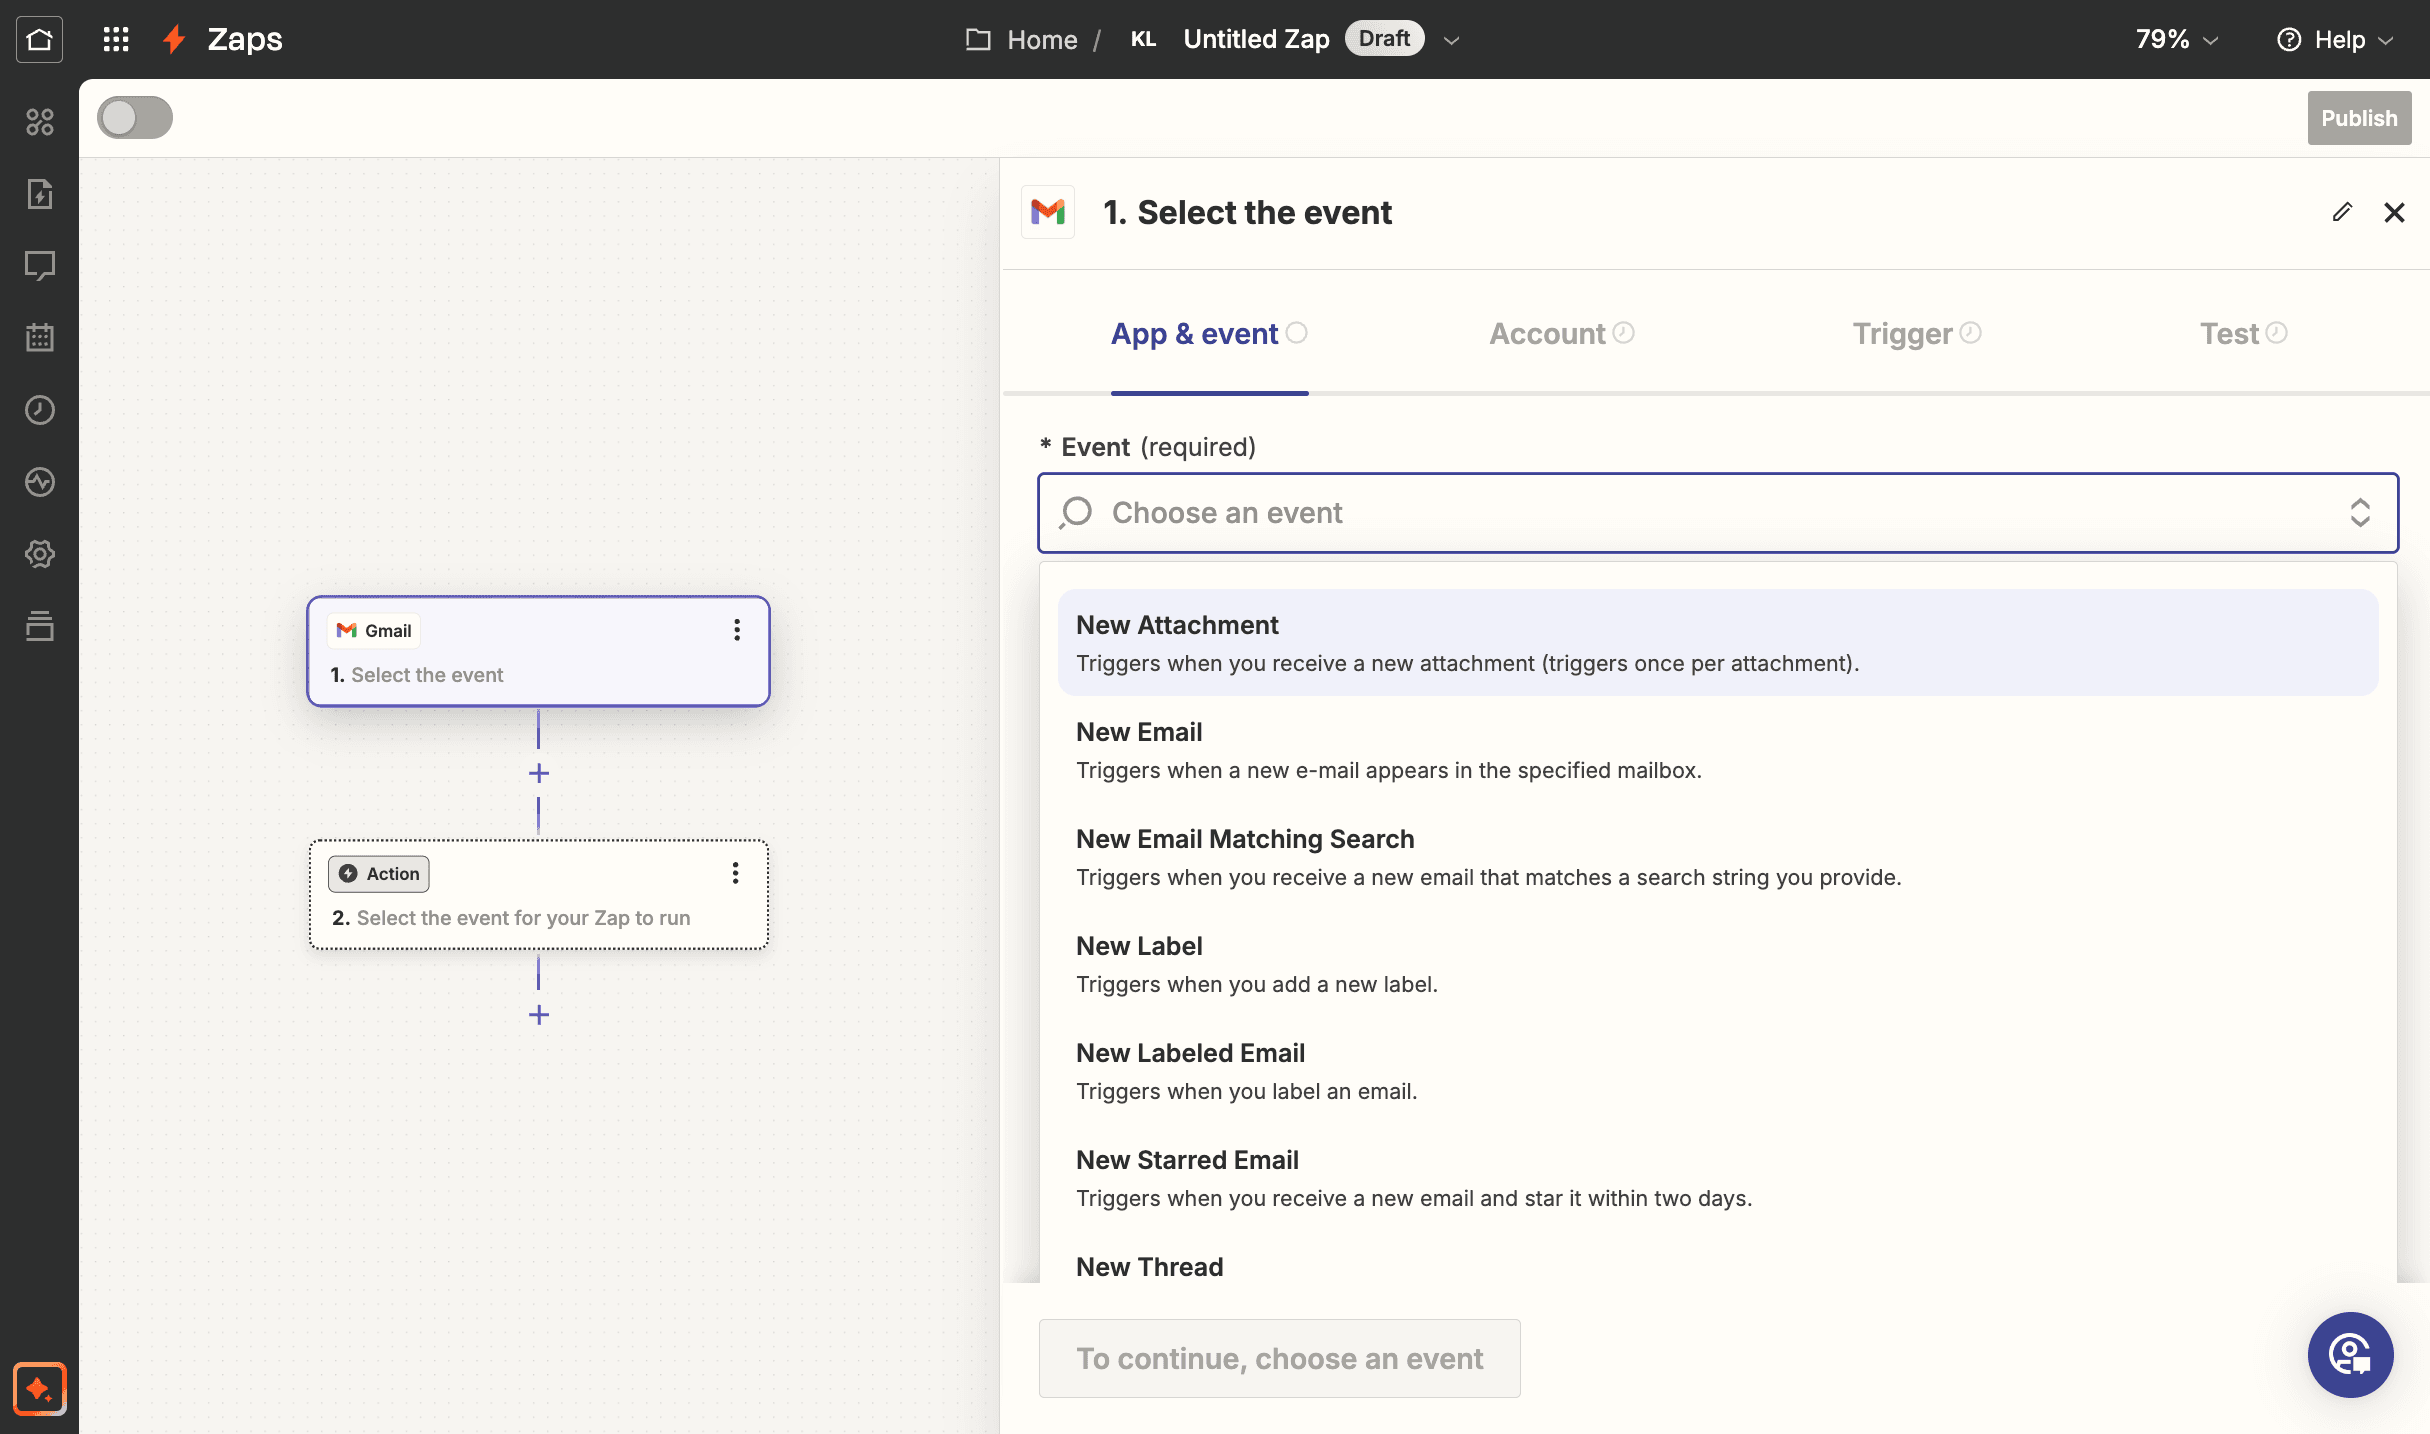The height and width of the screenshot is (1434, 2430).
Task: Expand the 79% zoom level dropdown
Action: click(2178, 39)
